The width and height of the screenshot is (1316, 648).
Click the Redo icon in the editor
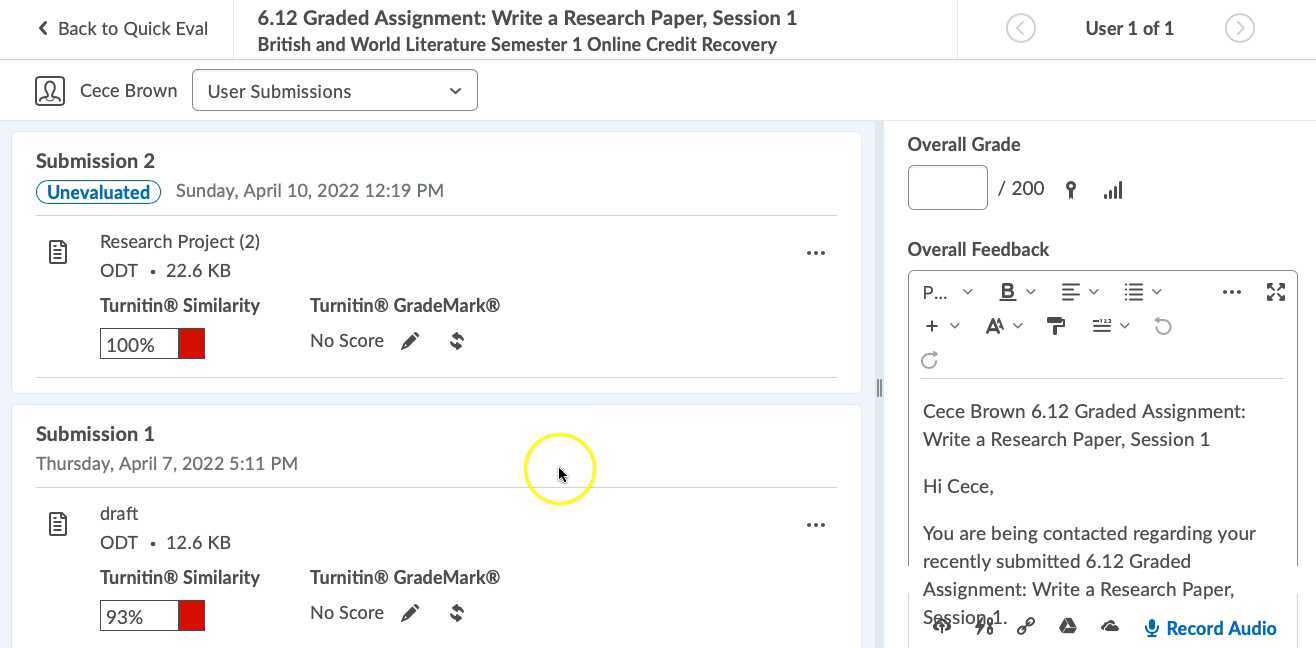click(x=929, y=360)
